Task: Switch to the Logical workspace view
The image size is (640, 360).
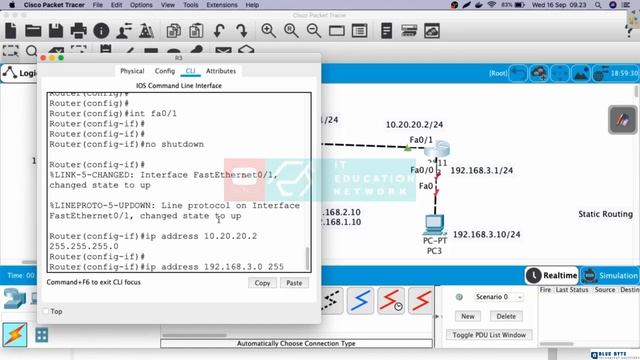Action: (x=19, y=73)
